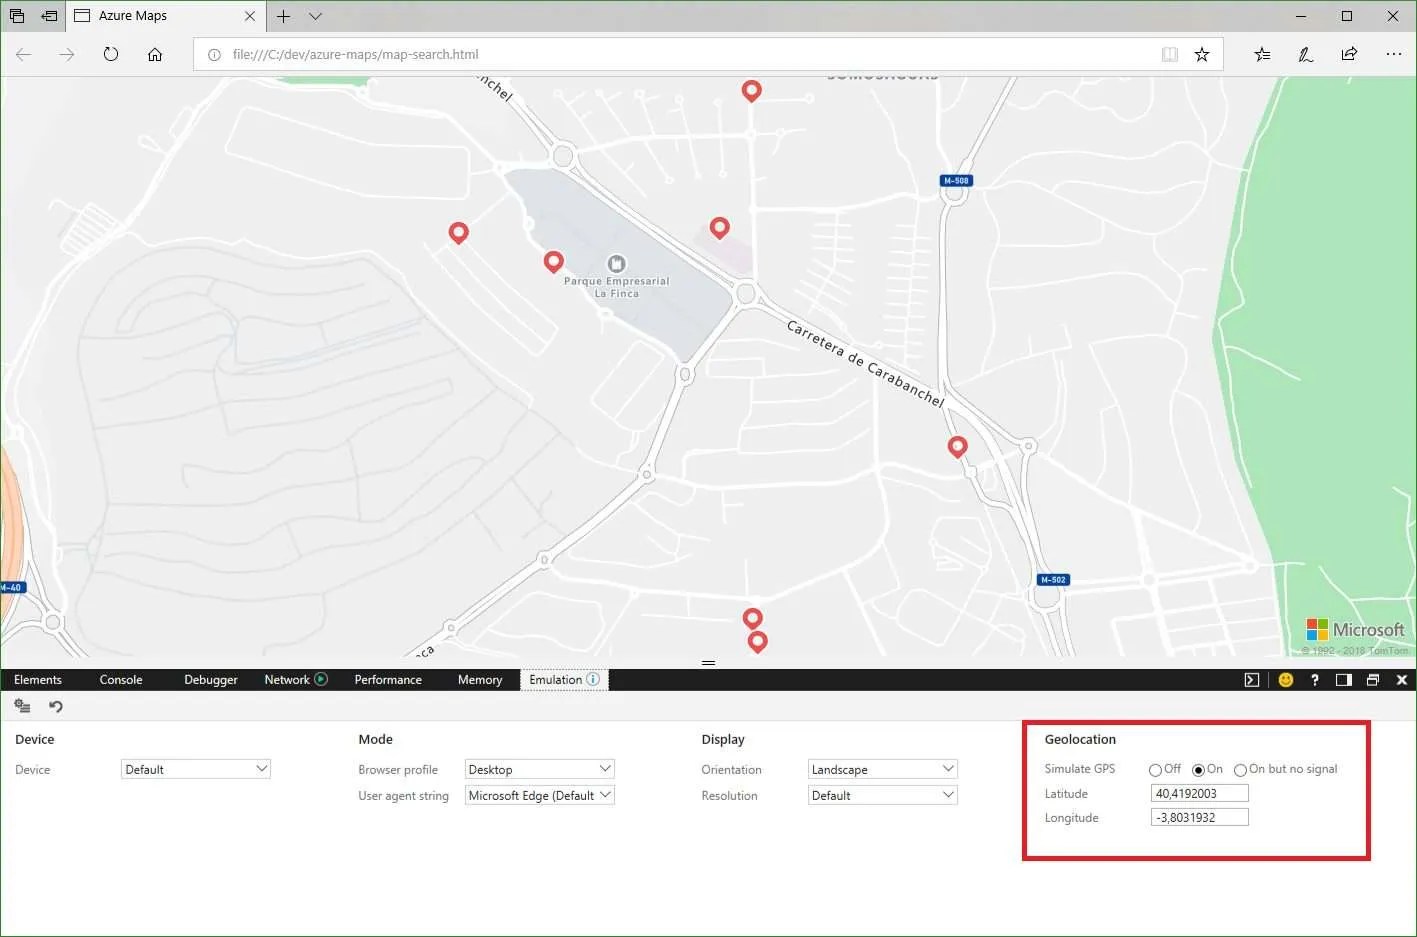Go to the Memory tab

[480, 680]
